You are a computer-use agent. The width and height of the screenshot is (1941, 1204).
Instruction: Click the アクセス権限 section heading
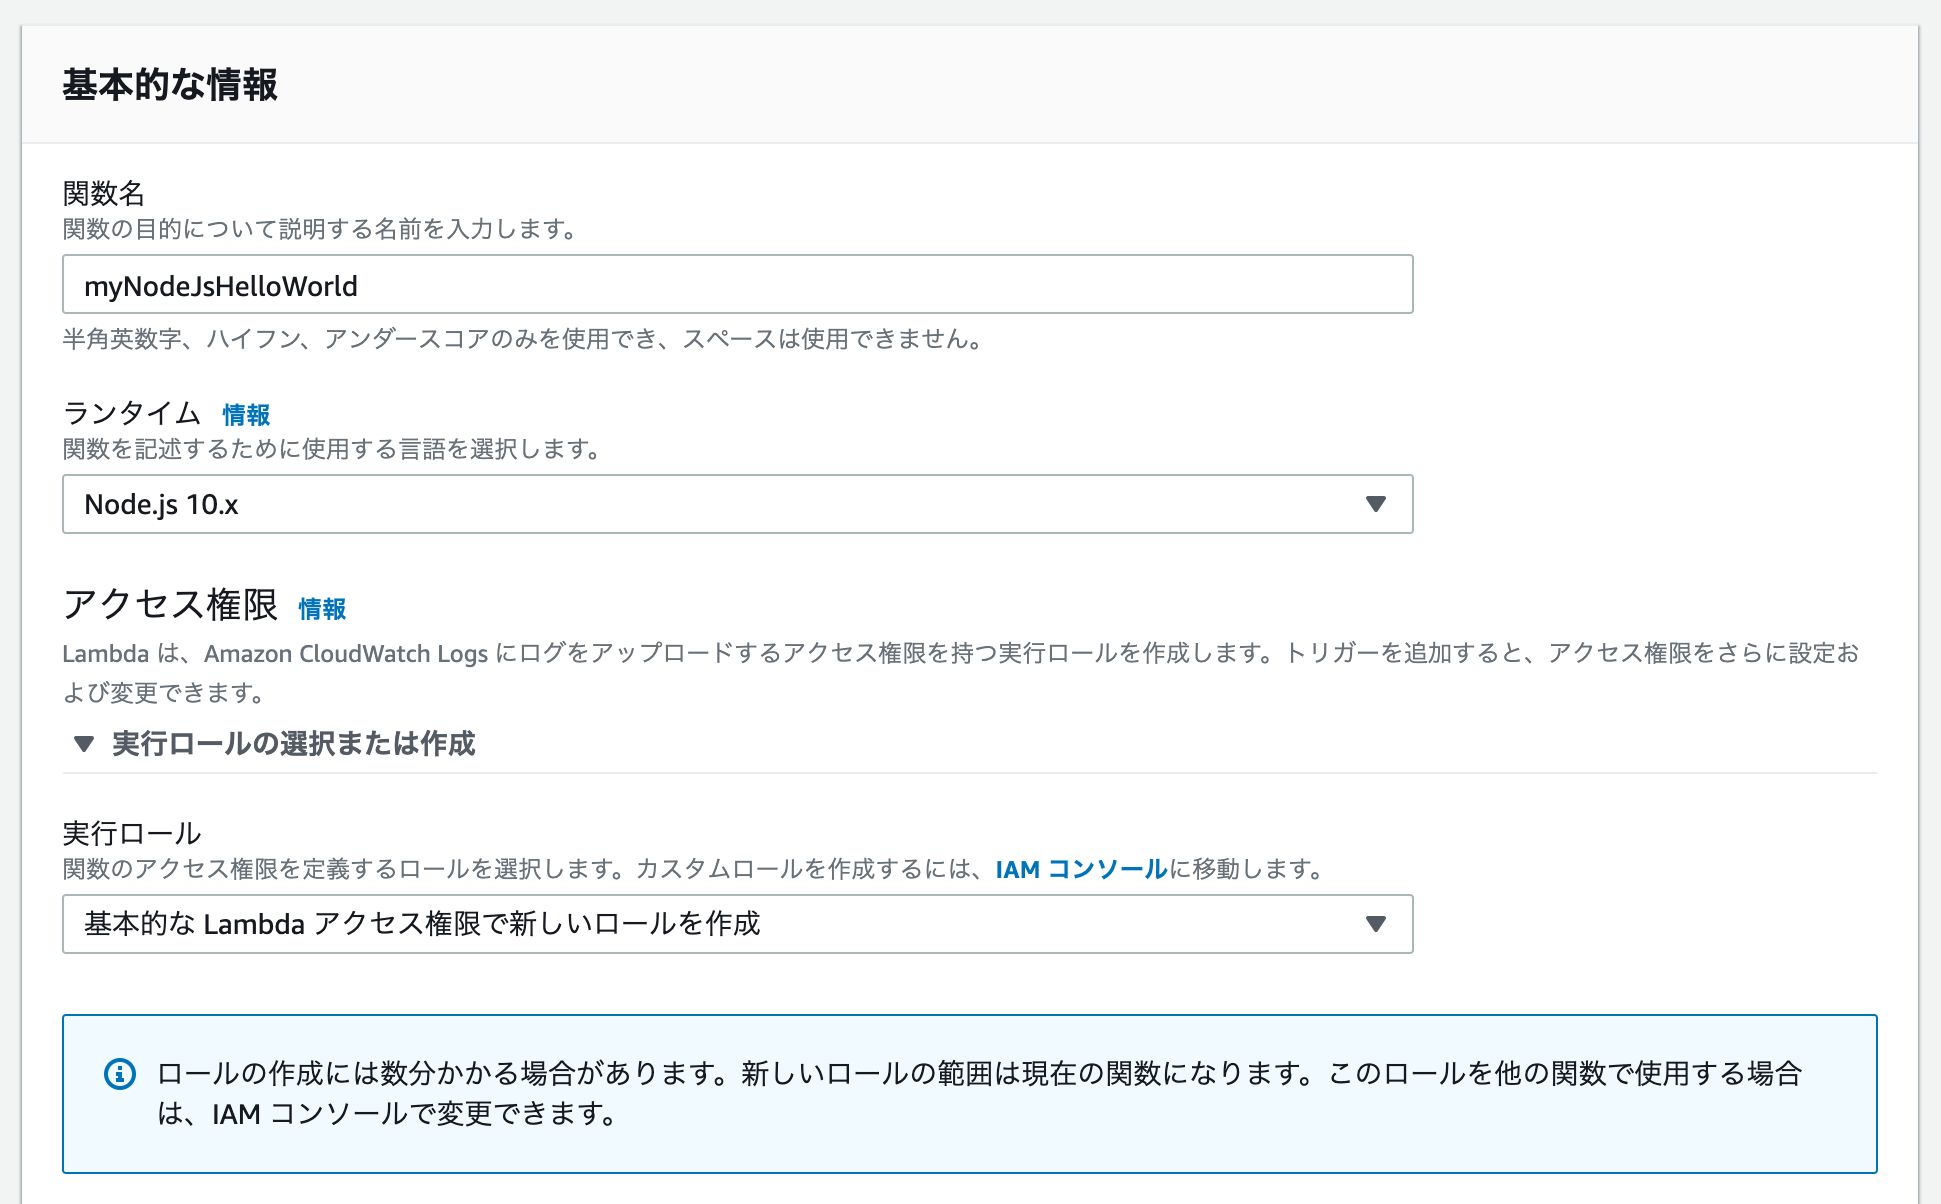point(170,605)
